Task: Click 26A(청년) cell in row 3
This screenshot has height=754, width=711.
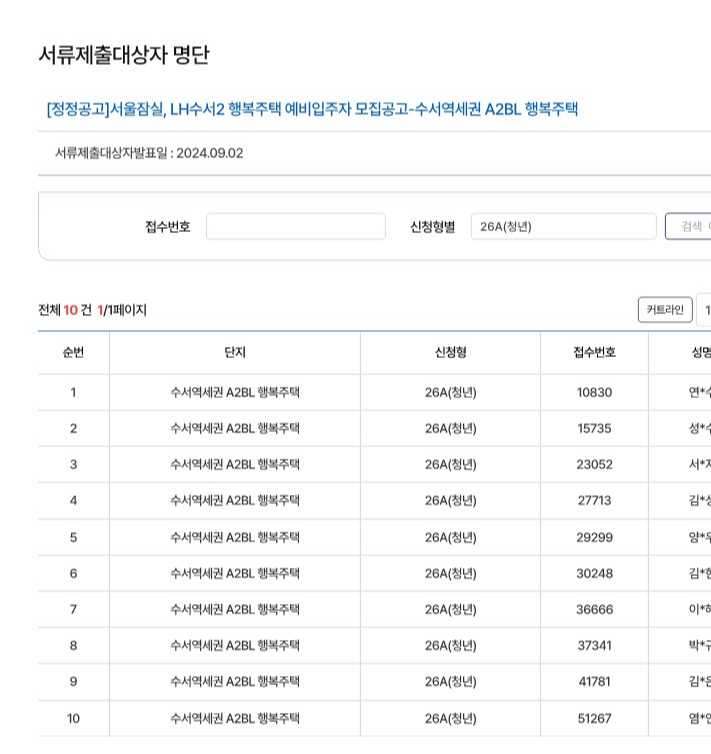Action: [x=450, y=465]
